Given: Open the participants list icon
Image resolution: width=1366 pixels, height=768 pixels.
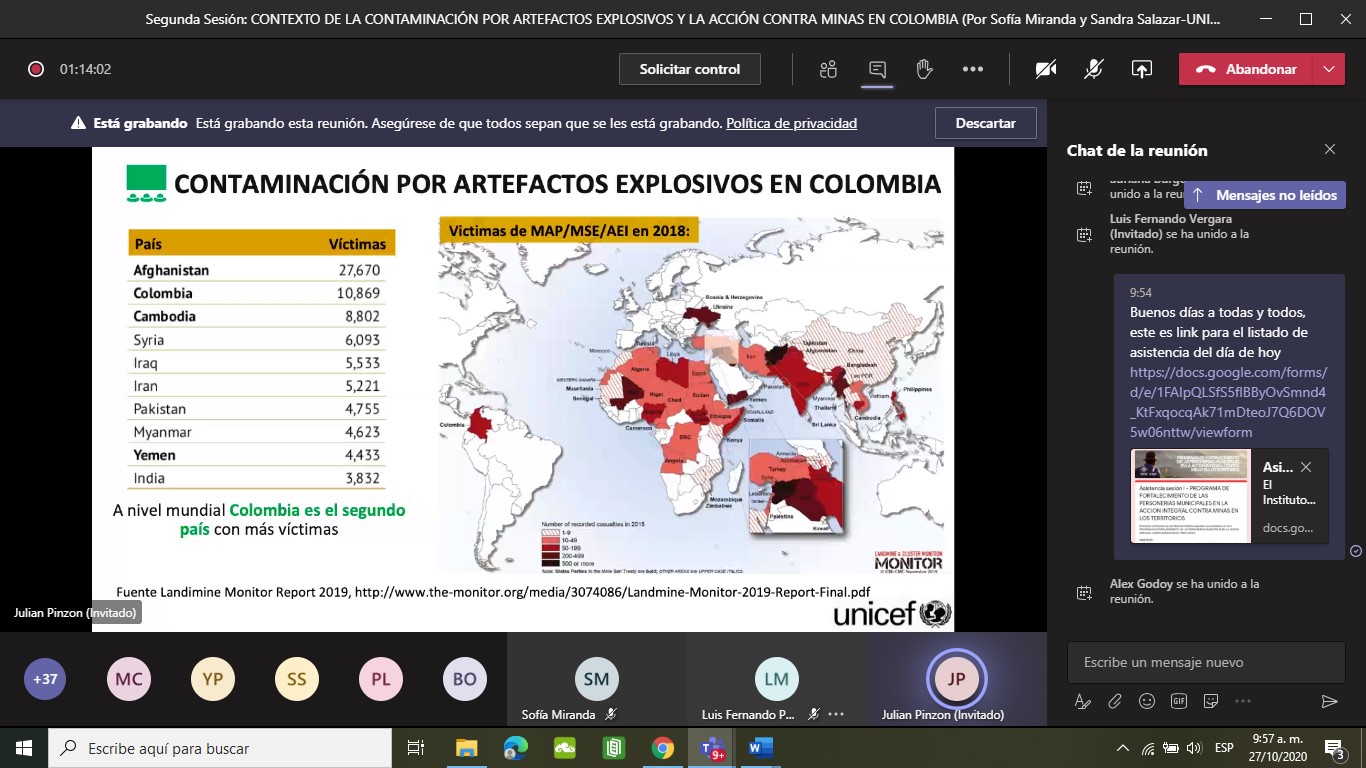Looking at the screenshot, I should (828, 69).
